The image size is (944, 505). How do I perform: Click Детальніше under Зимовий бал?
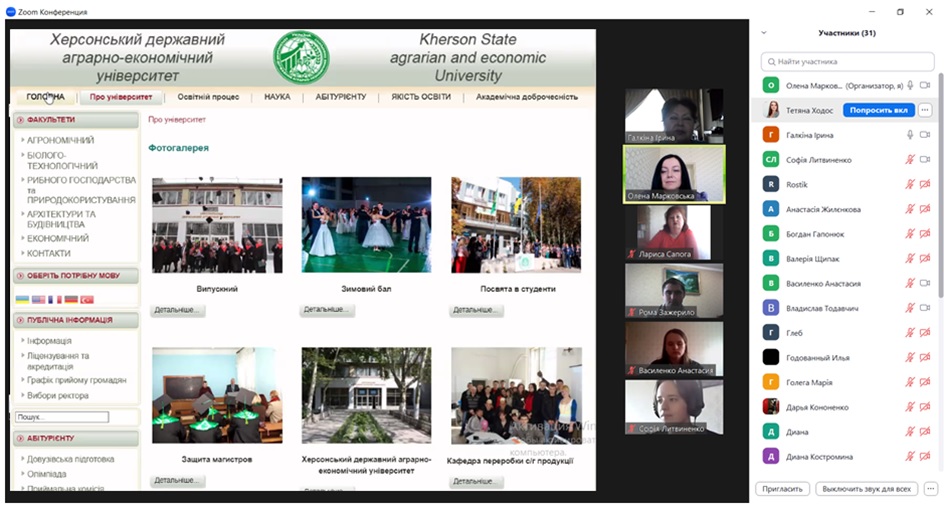click(326, 310)
